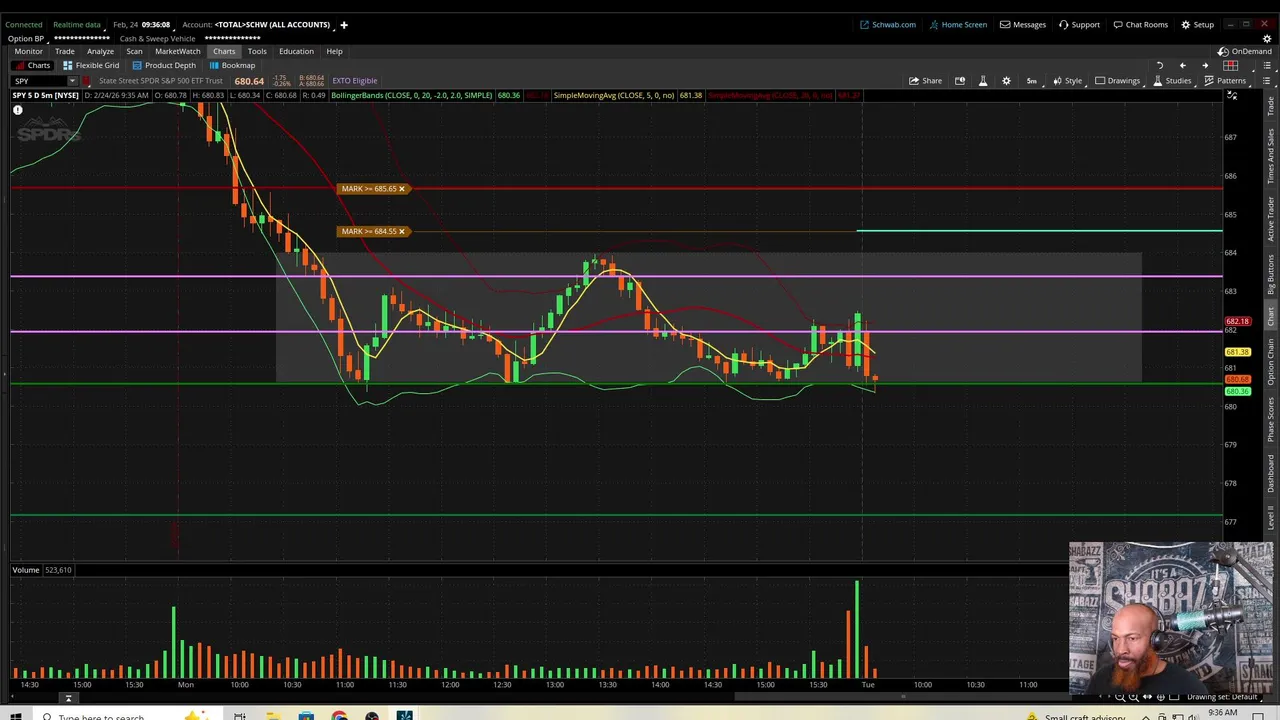Open File Explorer from the taskbar

[272, 716]
